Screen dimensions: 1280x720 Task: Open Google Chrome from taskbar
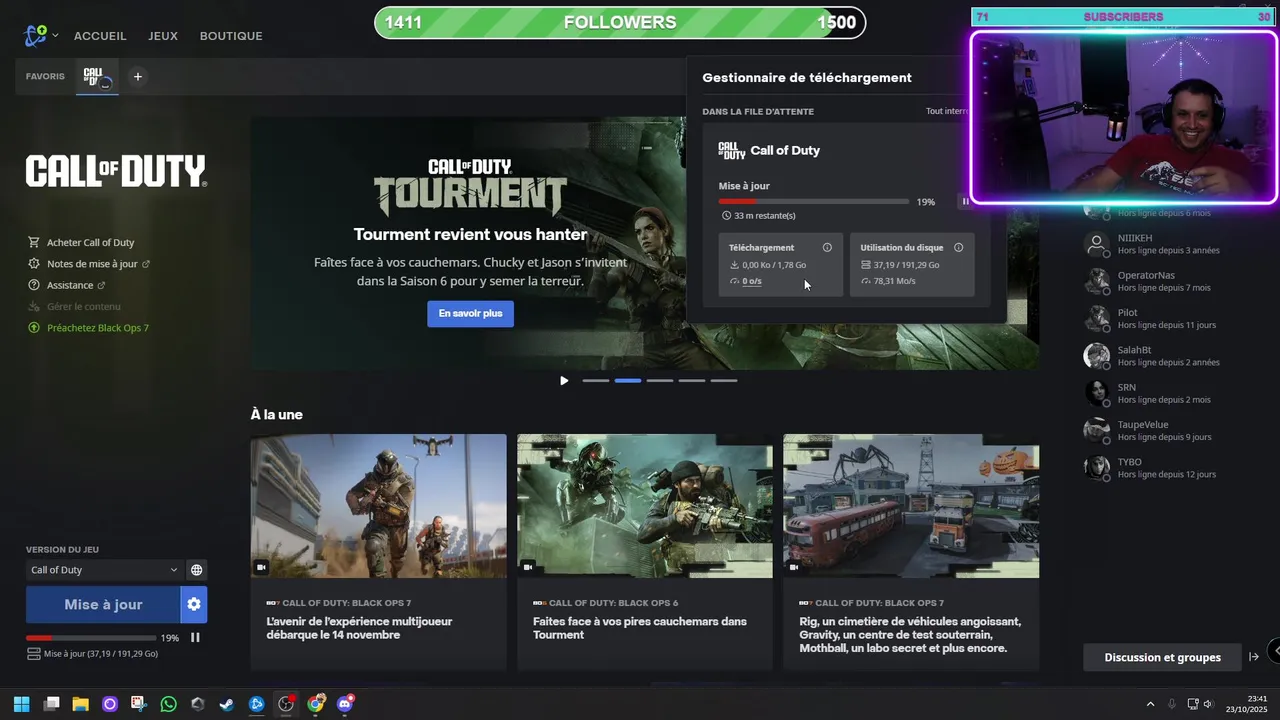coord(315,704)
